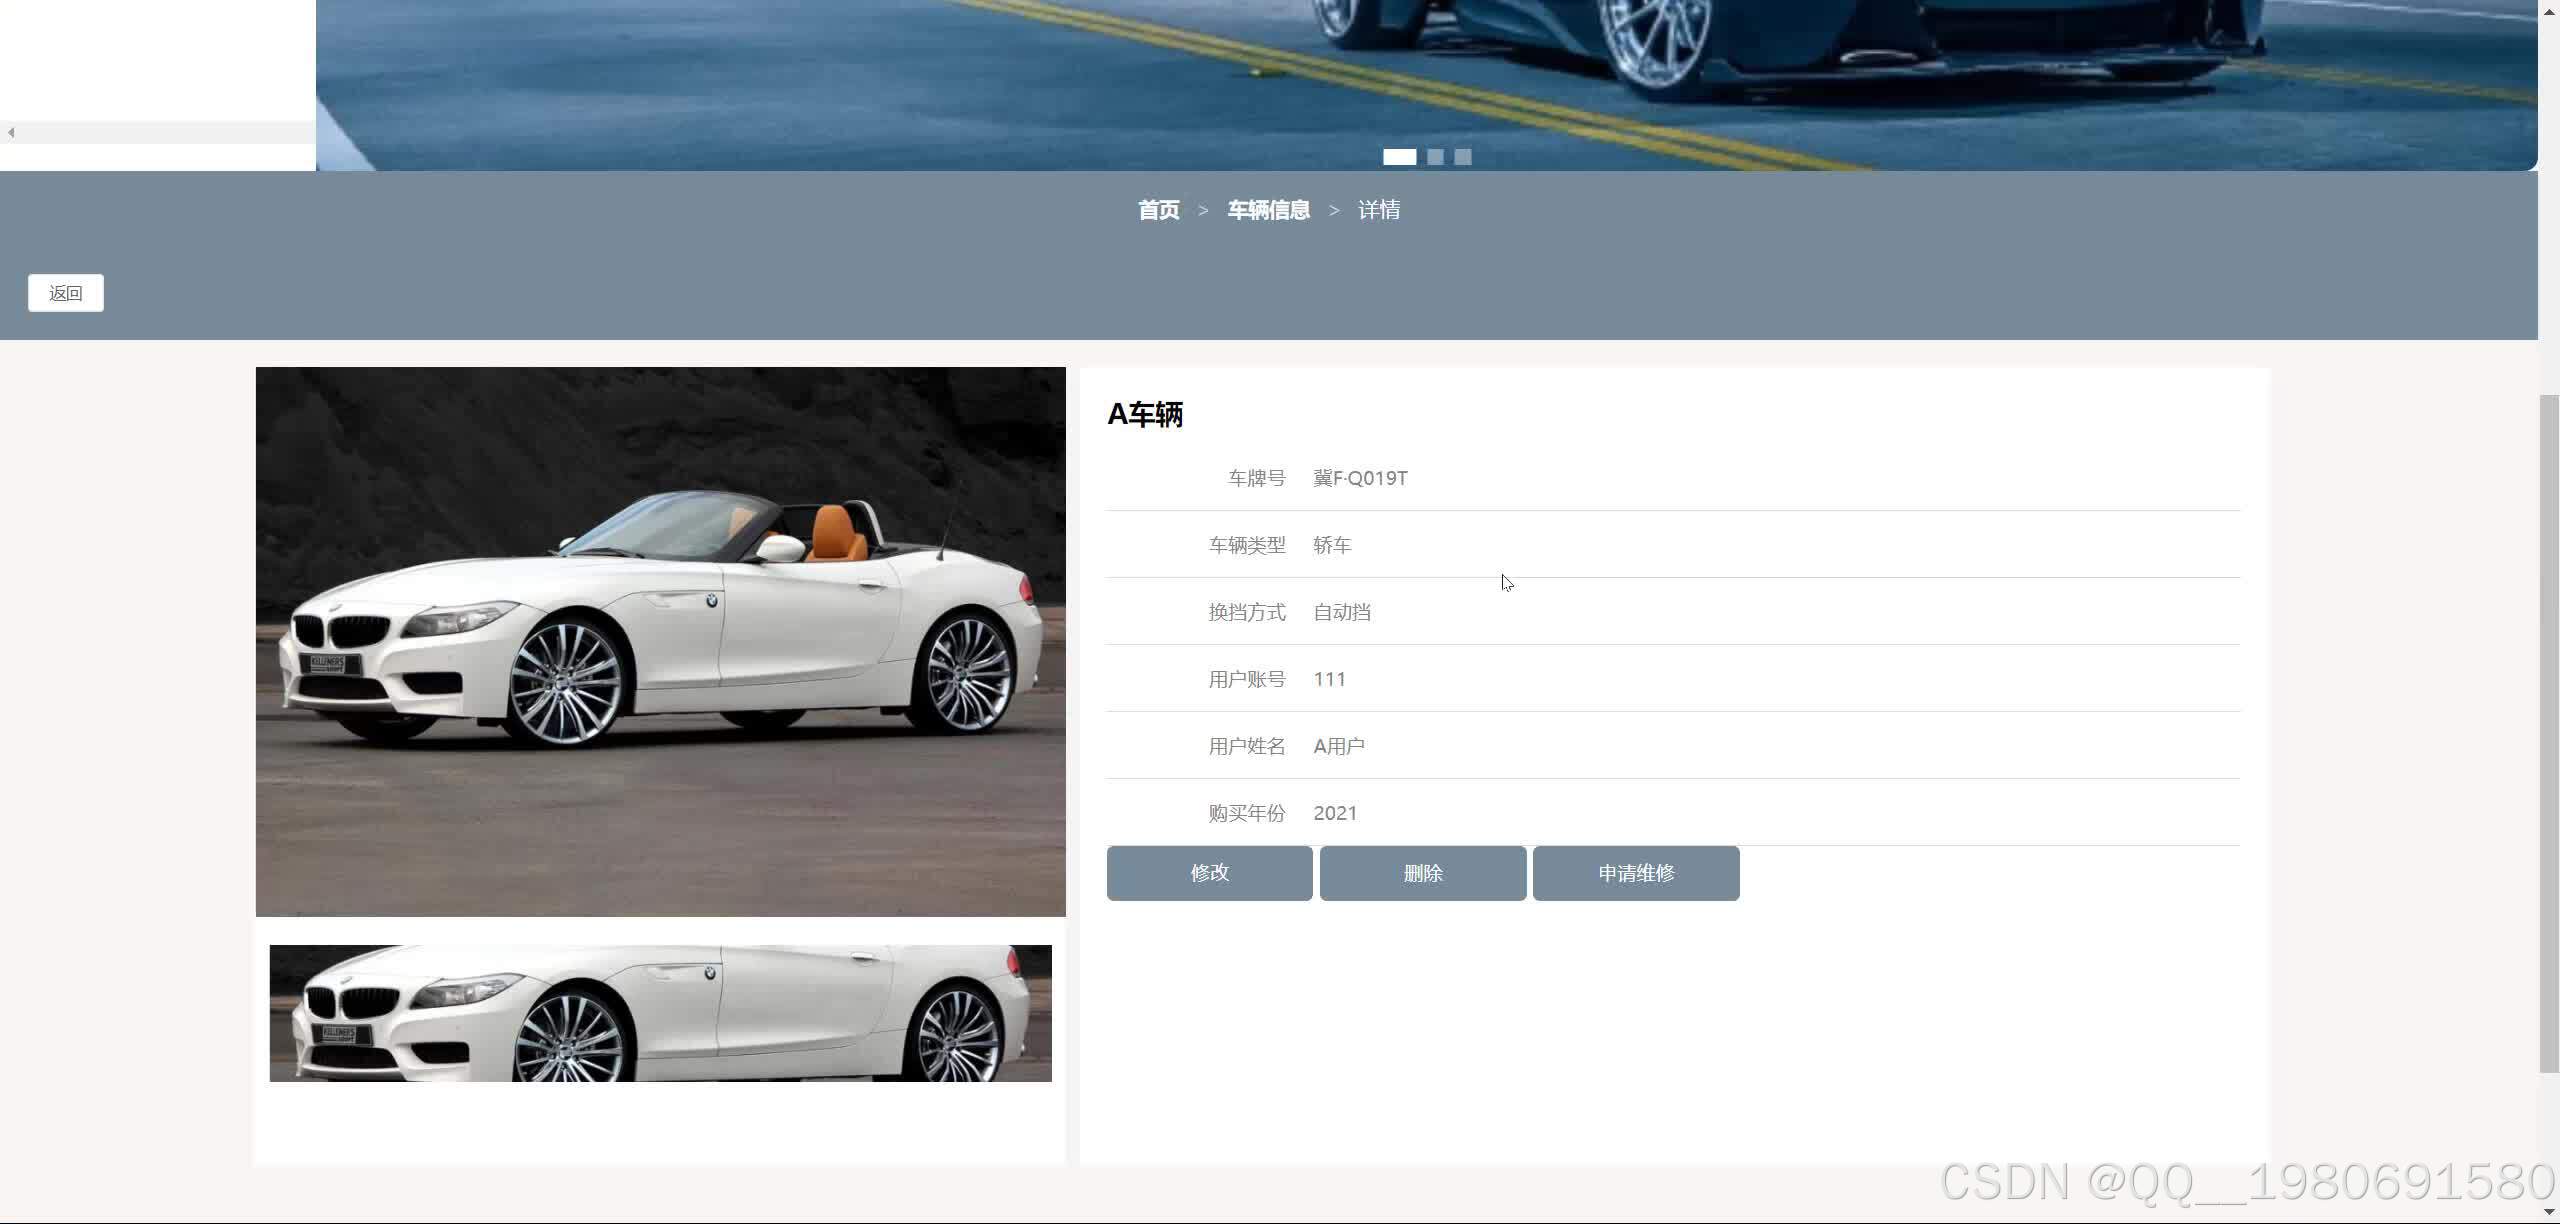Click the left scroll arrow in sidebar
2560x1224 pixels.
(11, 133)
